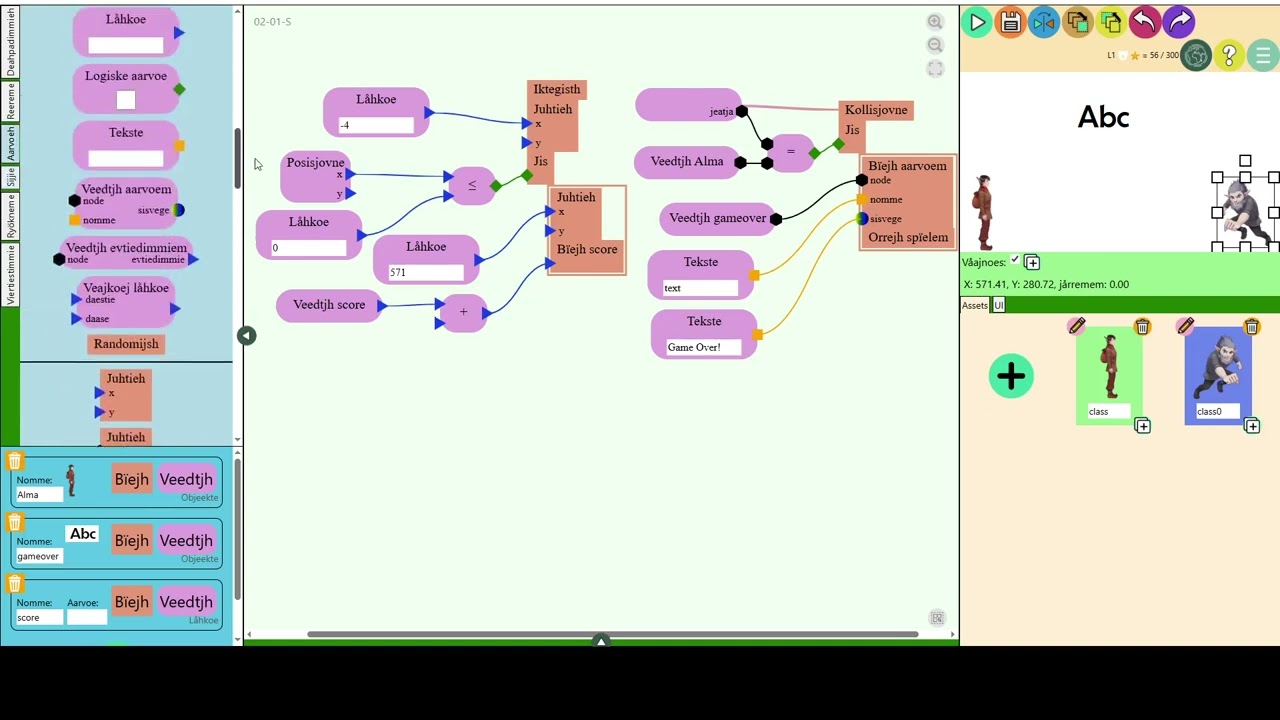This screenshot has height=720, width=1280.
Task: Run the project with the play button
Action: tap(977, 22)
